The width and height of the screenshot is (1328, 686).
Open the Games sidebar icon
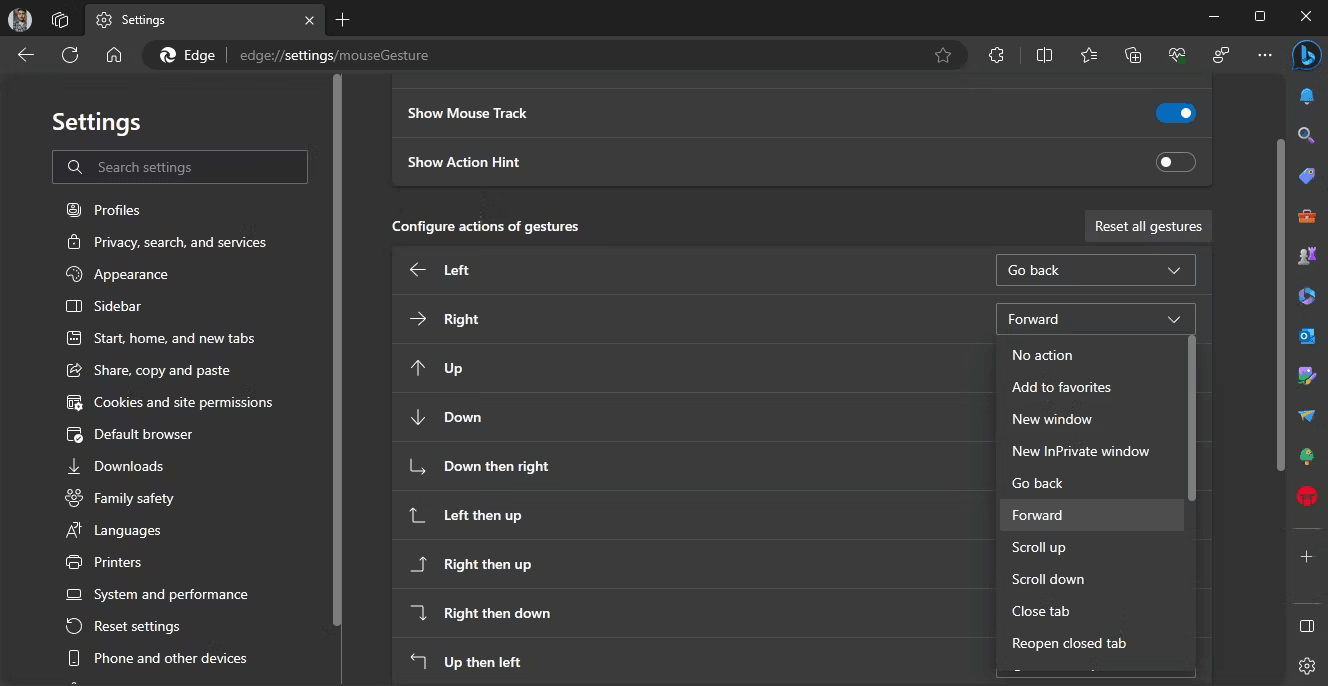1306,256
